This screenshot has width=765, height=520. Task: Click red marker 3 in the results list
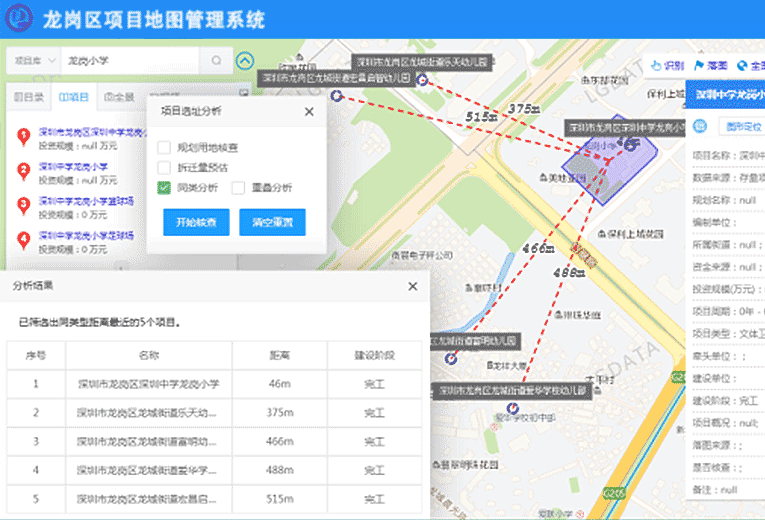click(x=23, y=205)
